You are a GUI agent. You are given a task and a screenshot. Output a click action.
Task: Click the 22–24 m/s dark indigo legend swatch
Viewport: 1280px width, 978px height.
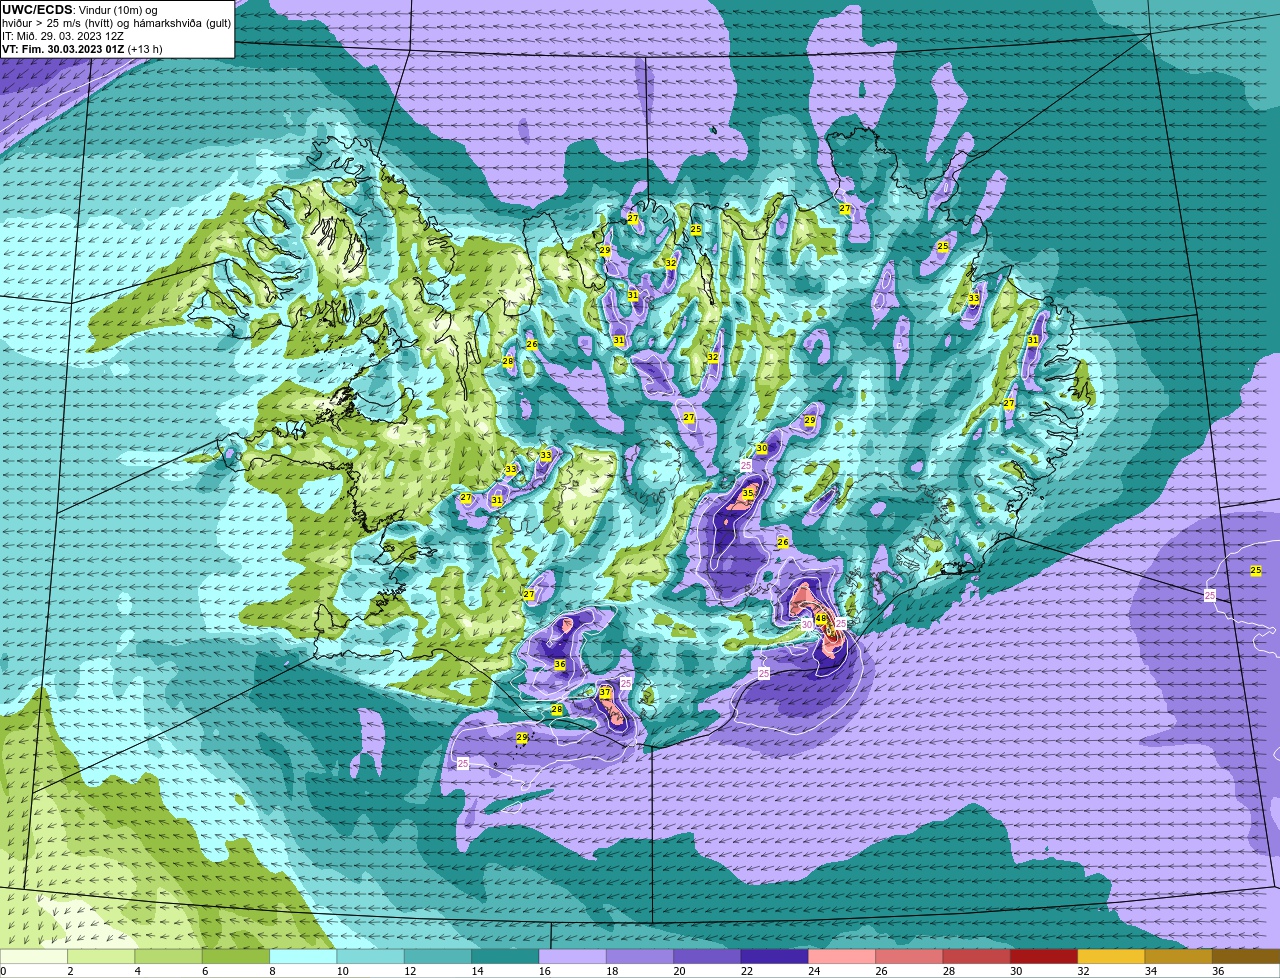pos(774,956)
